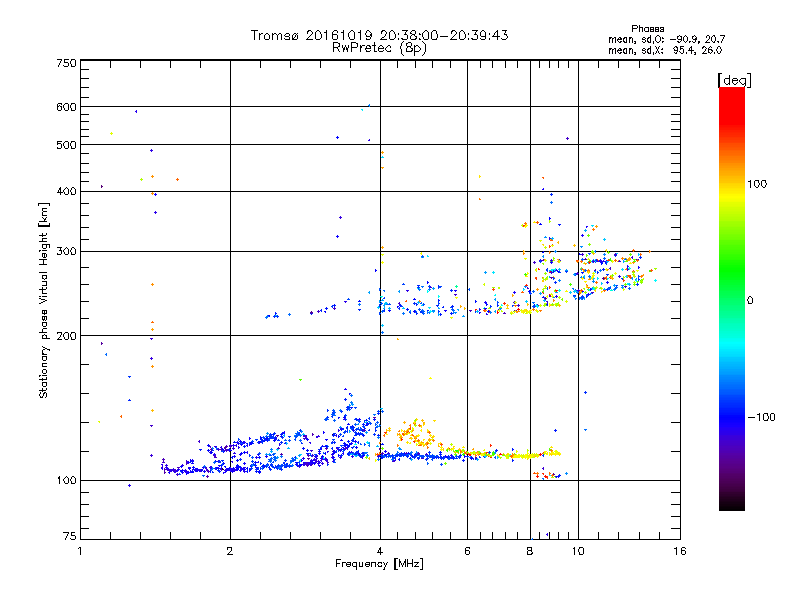Viewport: 800px width, 600px height.
Task: Click the x-axis tick label '8'
Action: (x=530, y=551)
